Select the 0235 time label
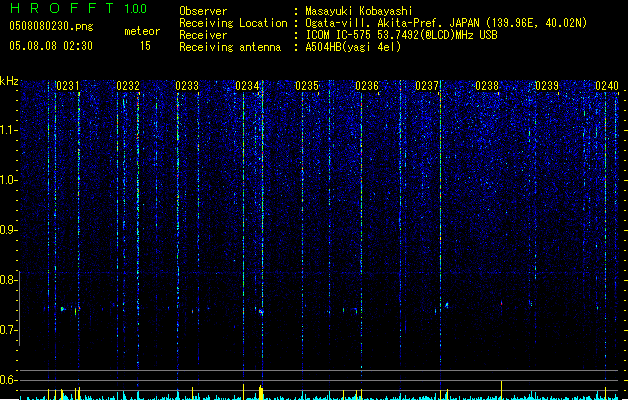This screenshot has width=629, height=400. pos(307,86)
